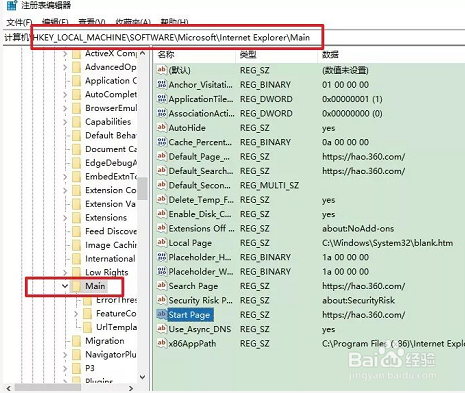This screenshot has width=465, height=393.
Task: Expand the BrowserEmul key
Action: pyautogui.click(x=65, y=108)
